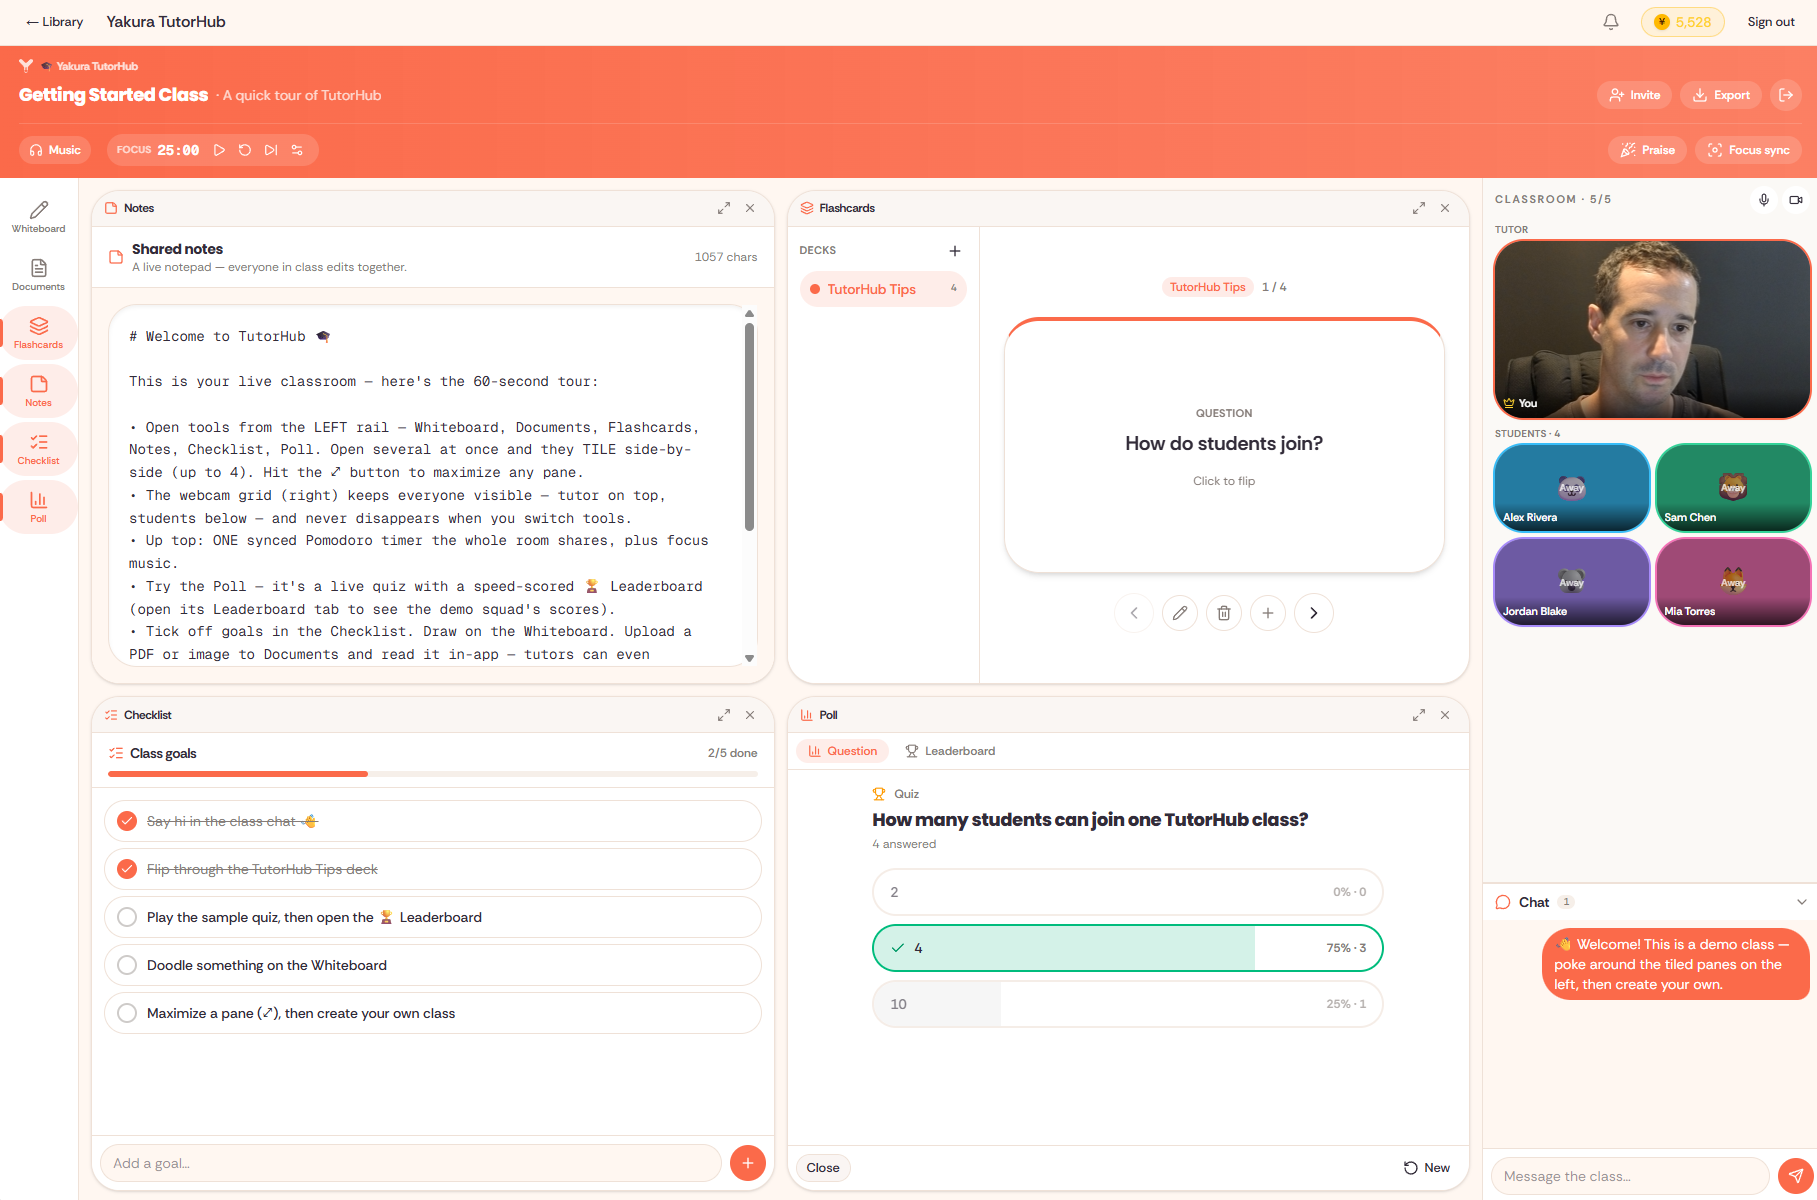This screenshot has width=1817, height=1200.
Task: Flip the 'How do students join?' flashcard
Action: (1224, 446)
